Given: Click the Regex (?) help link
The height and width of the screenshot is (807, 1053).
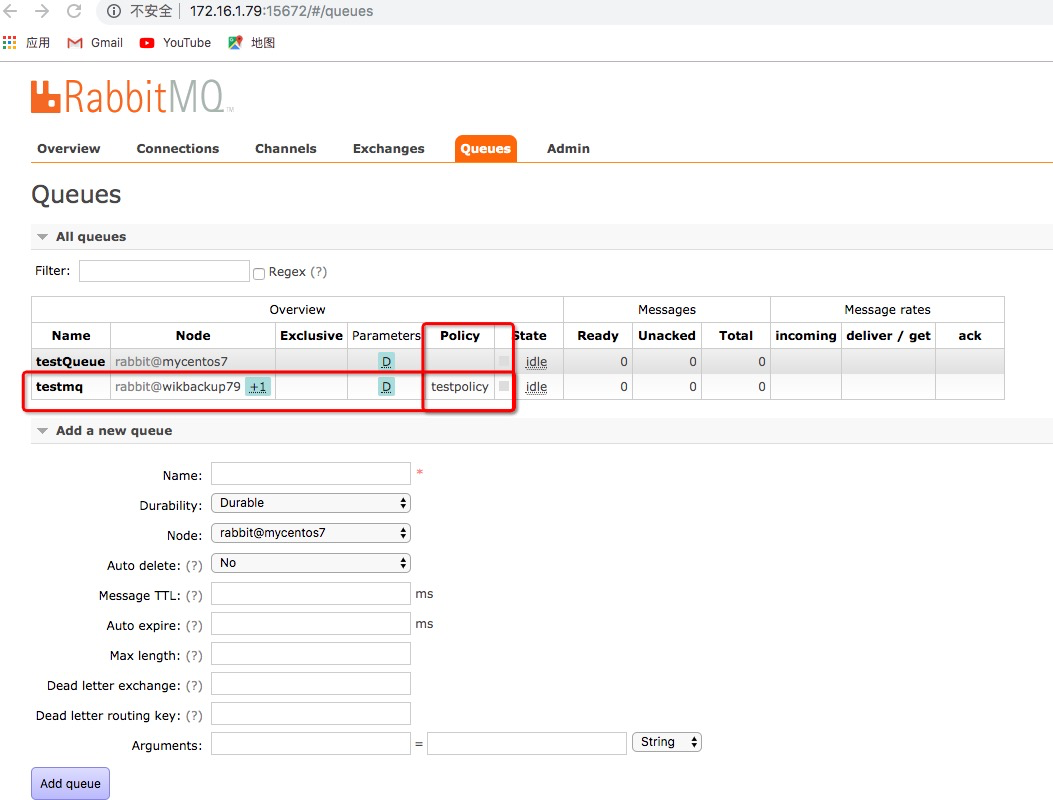Looking at the screenshot, I should tap(318, 272).
